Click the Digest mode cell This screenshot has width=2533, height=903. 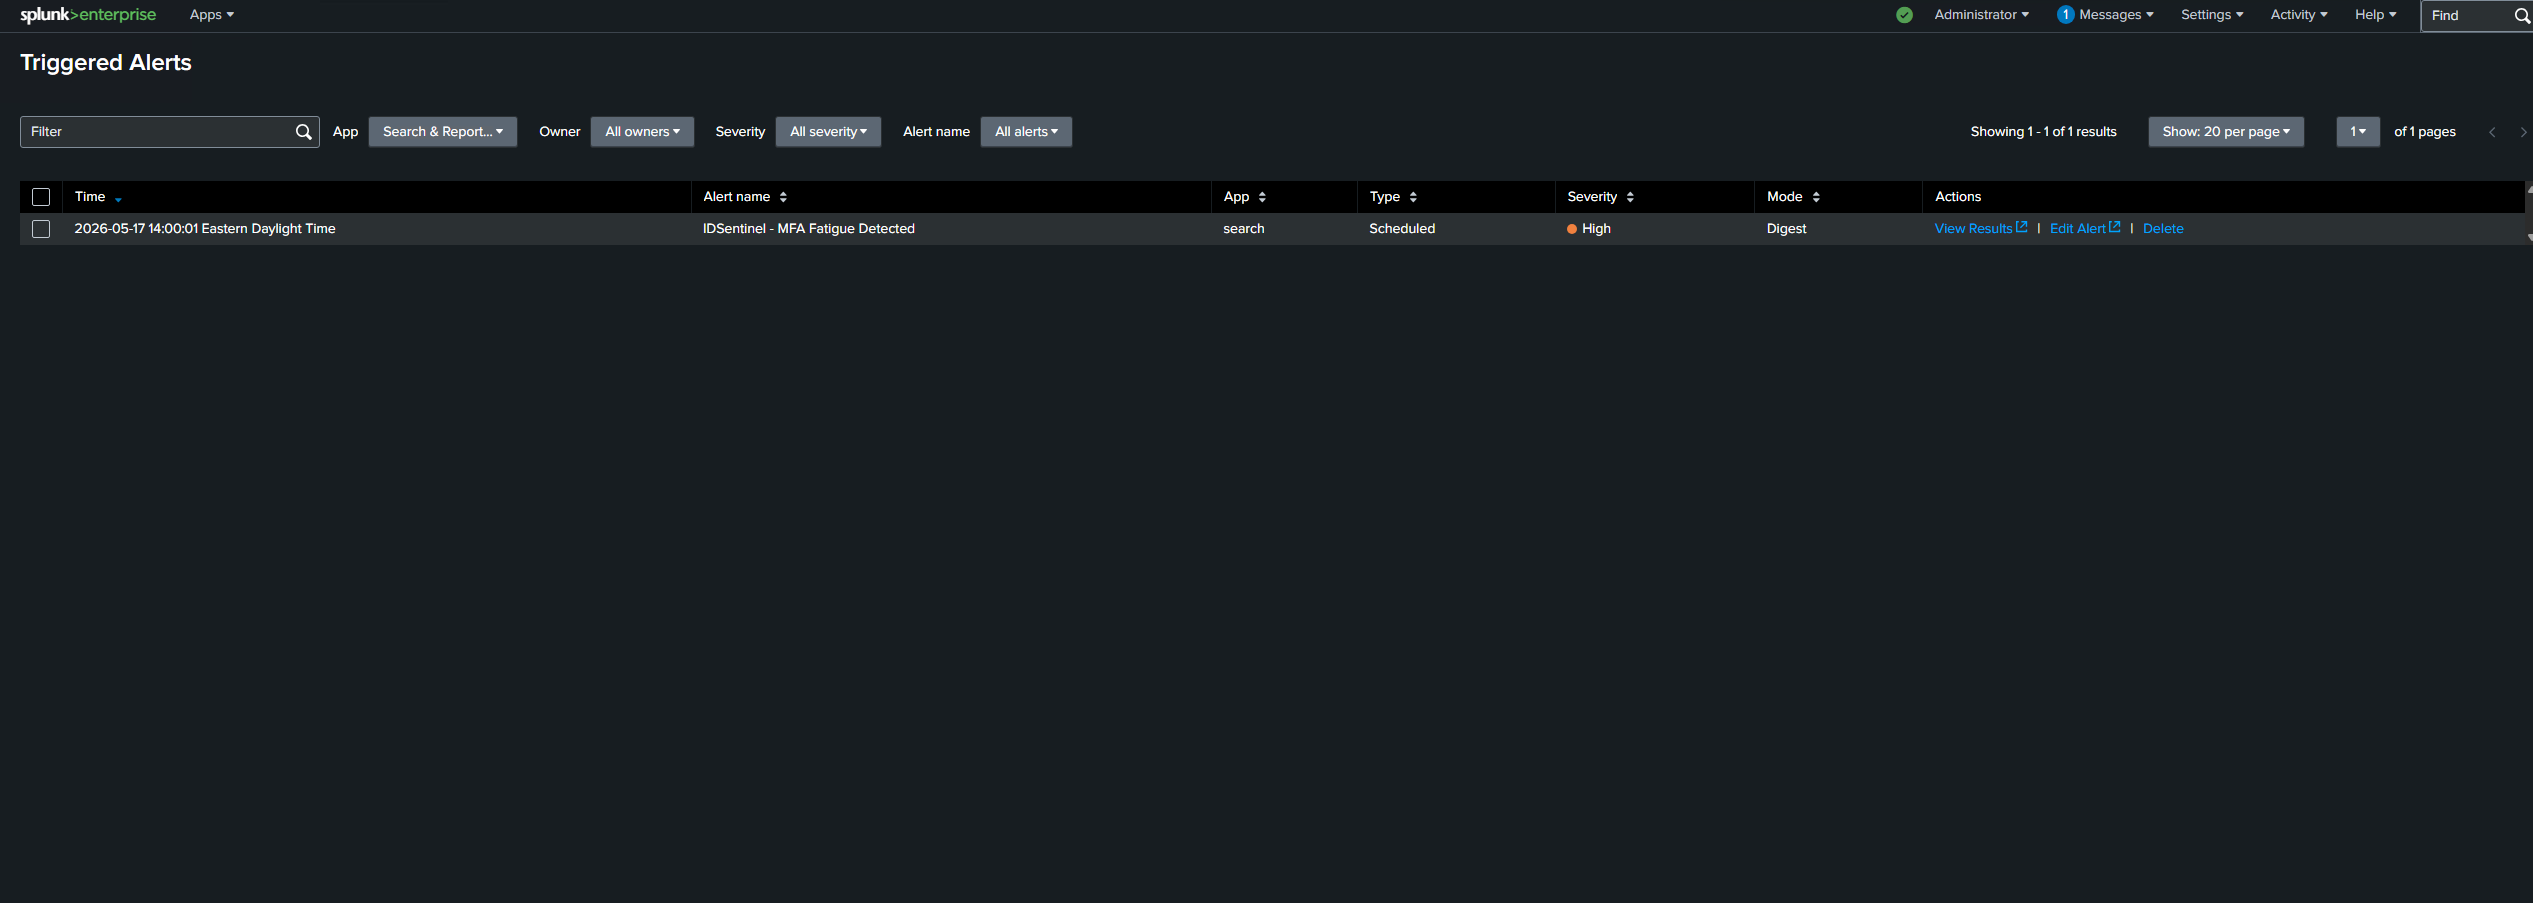tap(1786, 229)
